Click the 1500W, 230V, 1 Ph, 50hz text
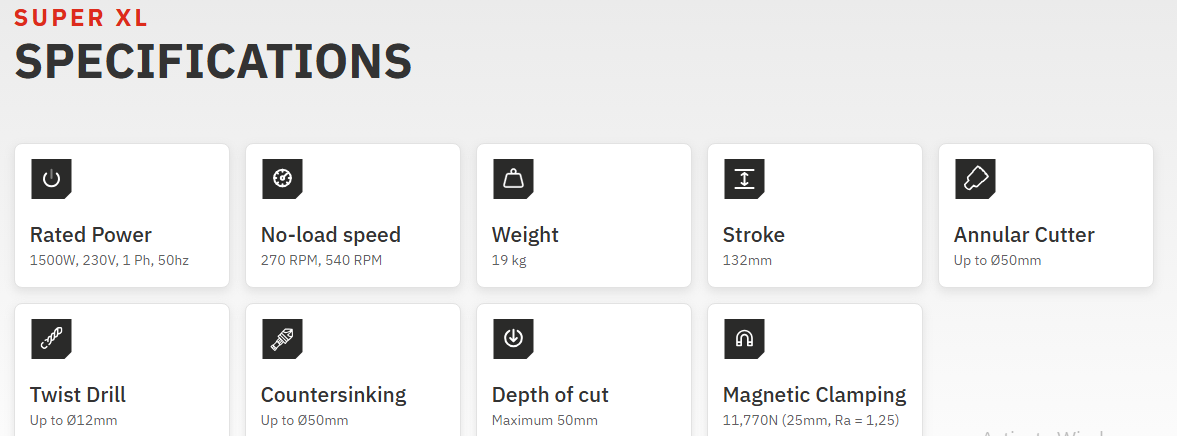The image size is (1177, 436). [109, 260]
